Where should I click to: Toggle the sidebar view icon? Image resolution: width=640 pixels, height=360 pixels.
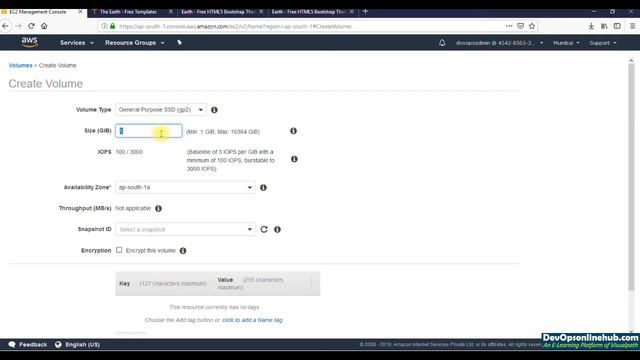coord(617,26)
